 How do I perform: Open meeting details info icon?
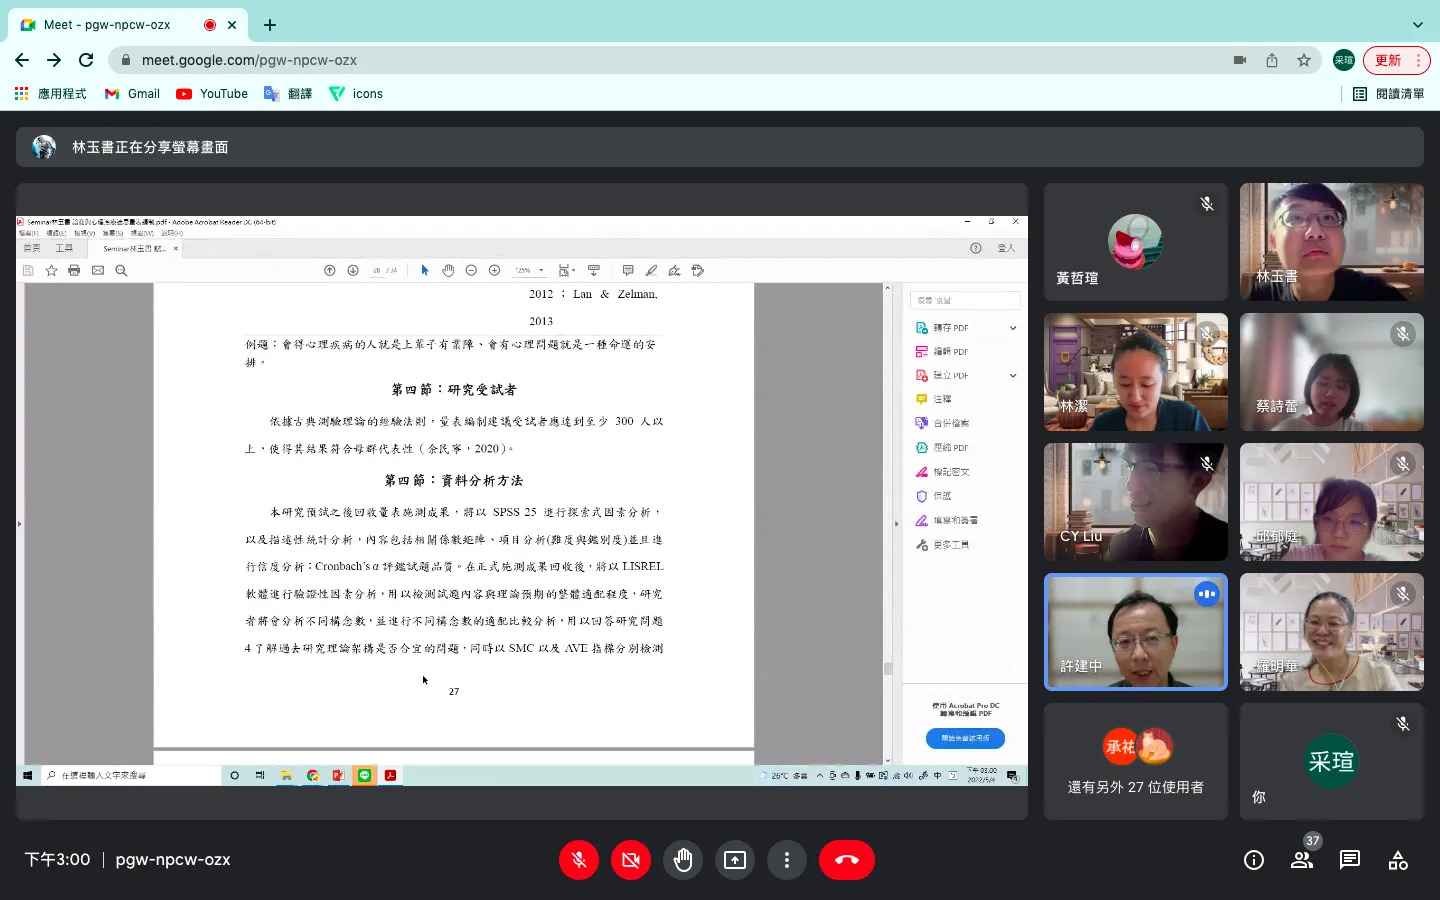point(1254,860)
